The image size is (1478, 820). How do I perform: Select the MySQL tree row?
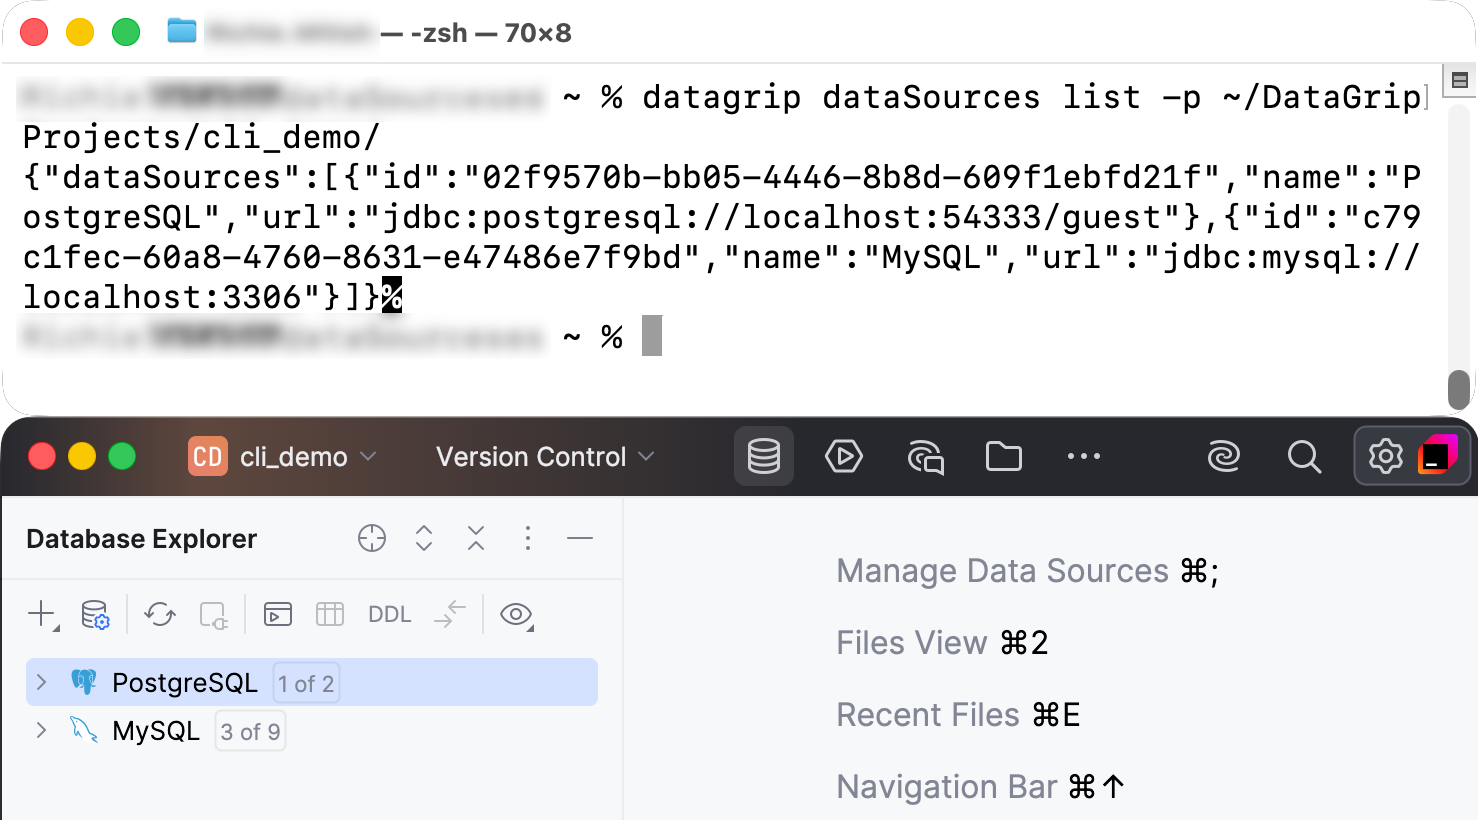[x=312, y=730]
